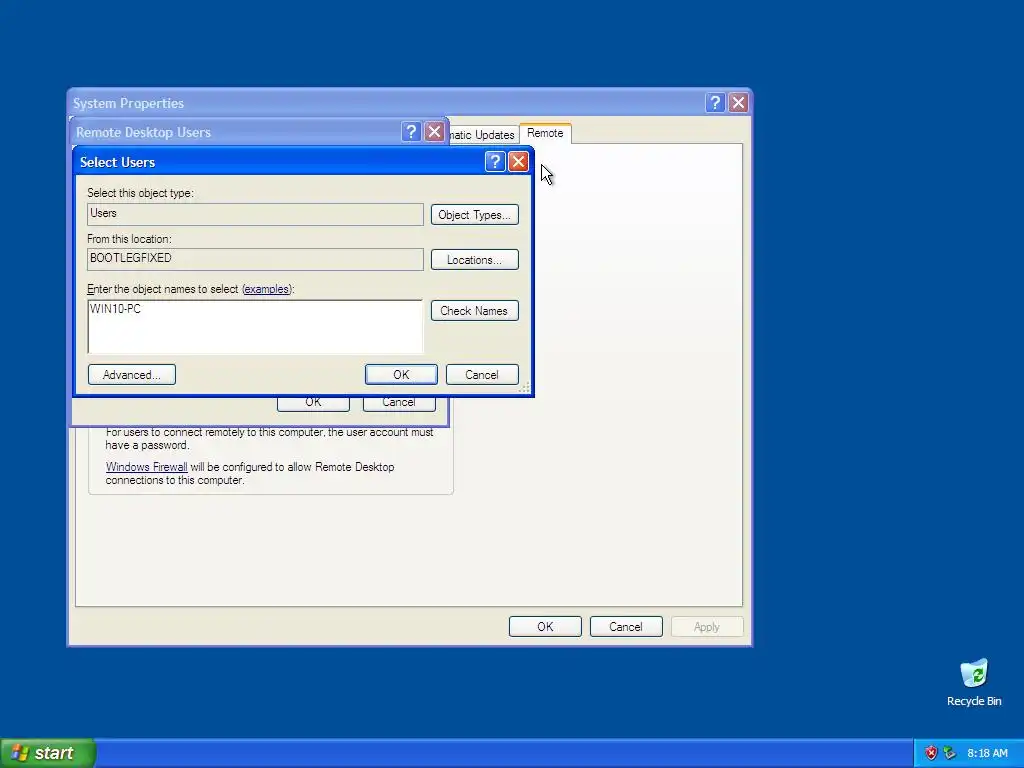Screen dimensions: 1024x768
Task: Switch to the Automatic Updates tab
Action: 482,135
